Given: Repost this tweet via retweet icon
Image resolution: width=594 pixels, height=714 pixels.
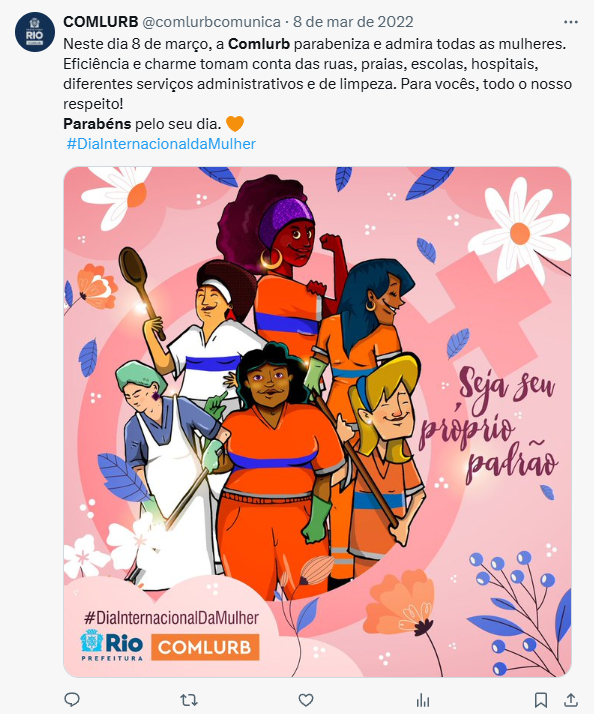Looking at the screenshot, I should click(x=189, y=699).
